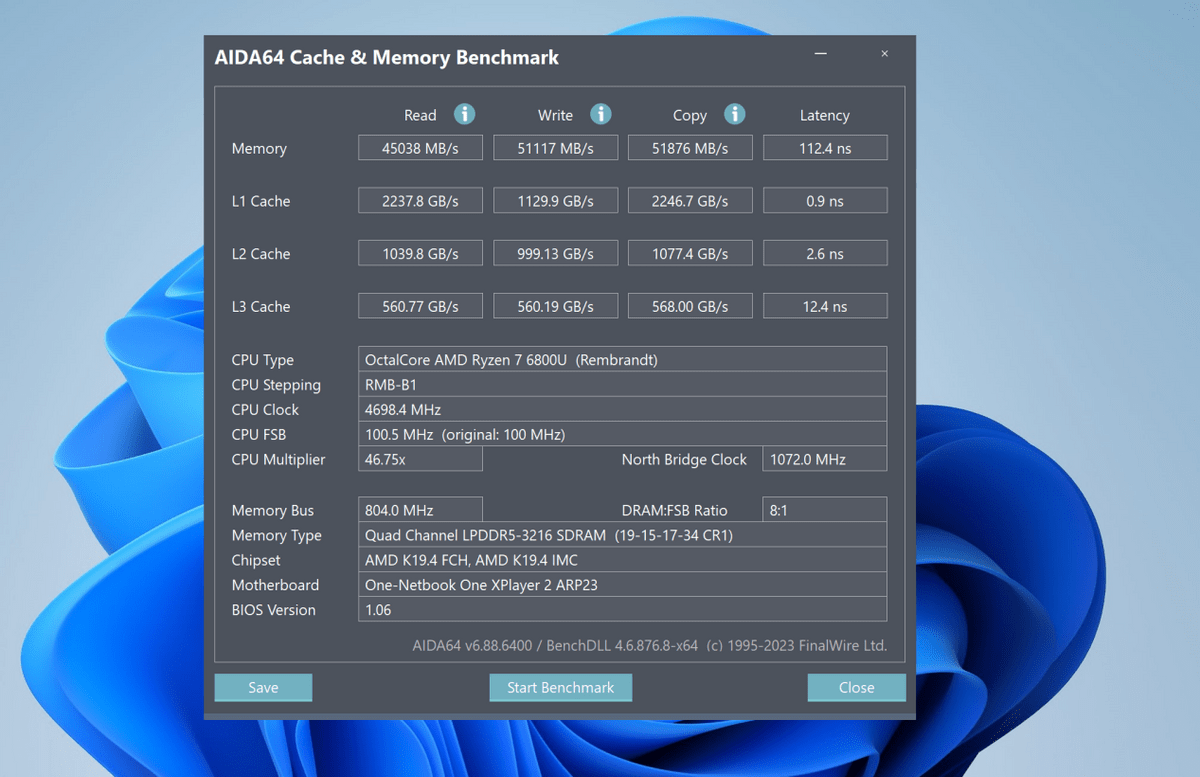Click the Memory Type label
Screen dimensions: 1200x777
pyautogui.click(x=277, y=535)
